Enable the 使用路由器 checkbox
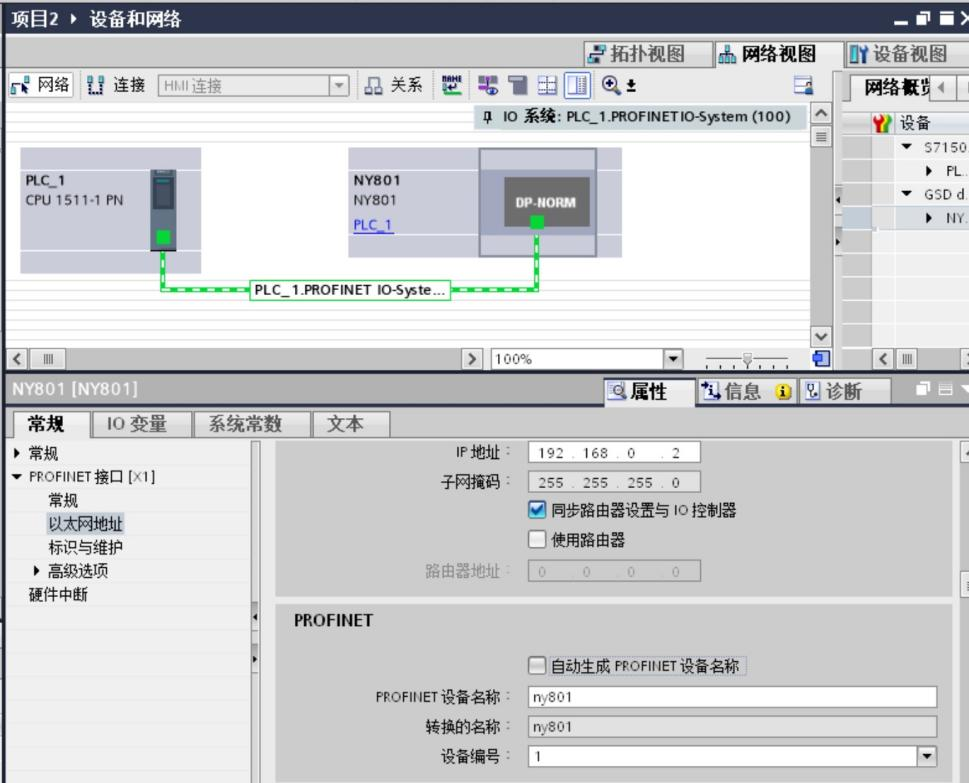The height and width of the screenshot is (783, 969). 537,540
